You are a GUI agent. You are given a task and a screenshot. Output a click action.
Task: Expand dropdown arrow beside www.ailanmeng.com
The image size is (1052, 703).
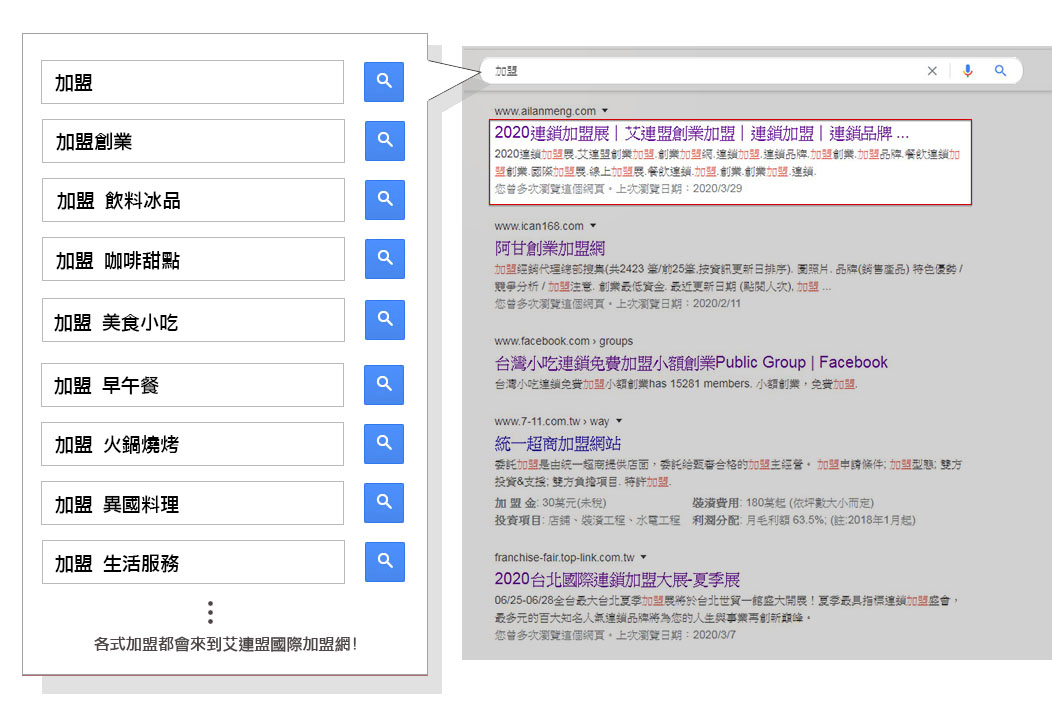pos(606,111)
